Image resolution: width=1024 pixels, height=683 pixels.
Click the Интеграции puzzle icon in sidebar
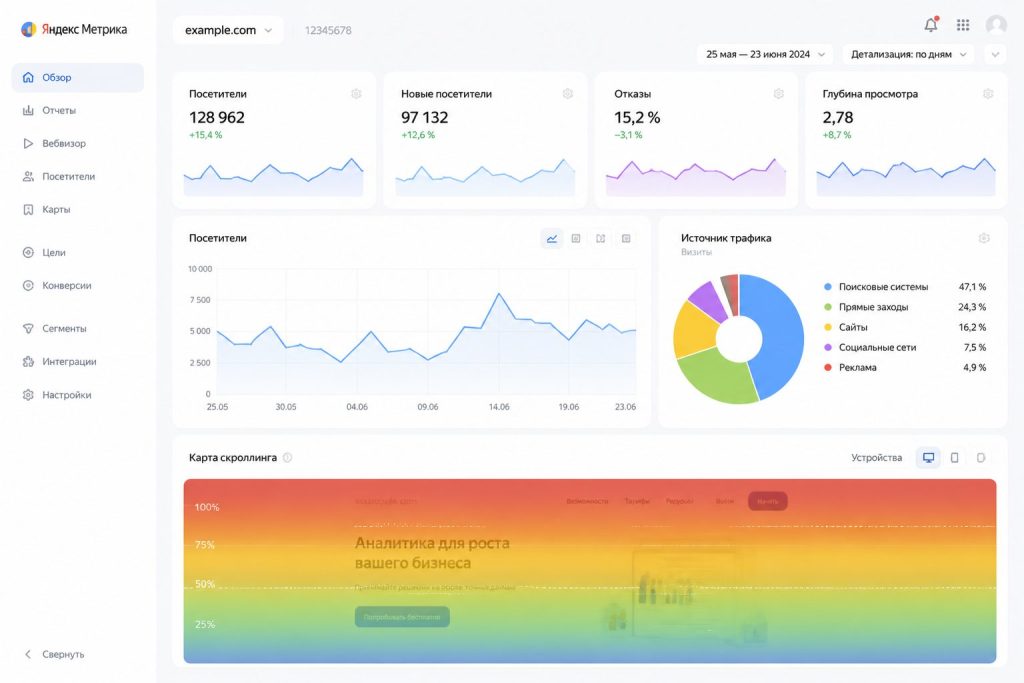tap(28, 362)
